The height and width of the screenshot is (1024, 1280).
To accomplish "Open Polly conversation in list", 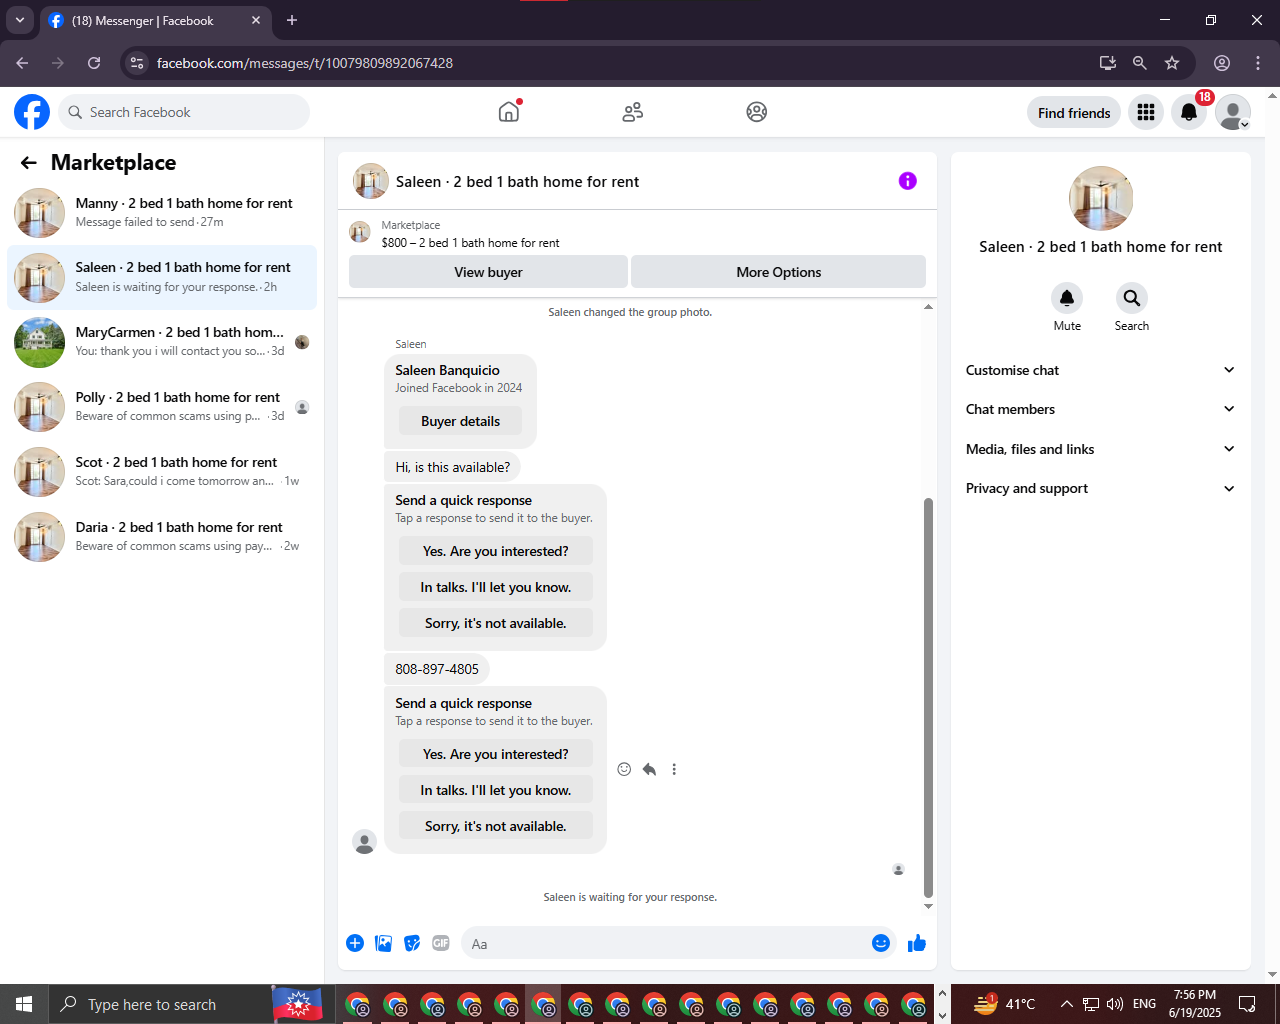I will (x=162, y=407).
